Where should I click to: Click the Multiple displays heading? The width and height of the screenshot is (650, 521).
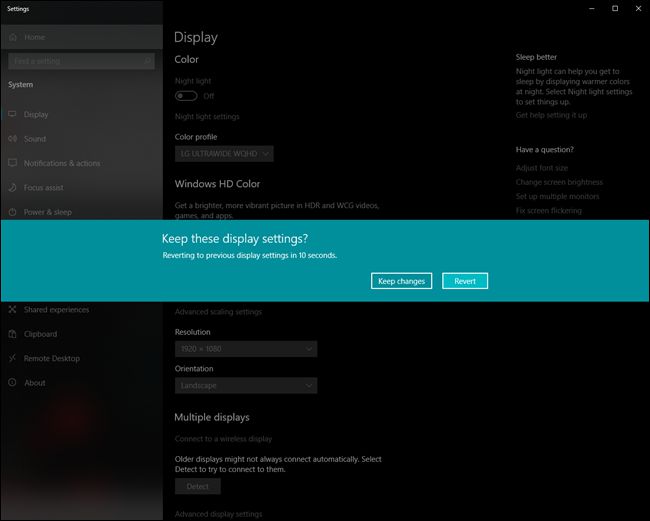212,417
